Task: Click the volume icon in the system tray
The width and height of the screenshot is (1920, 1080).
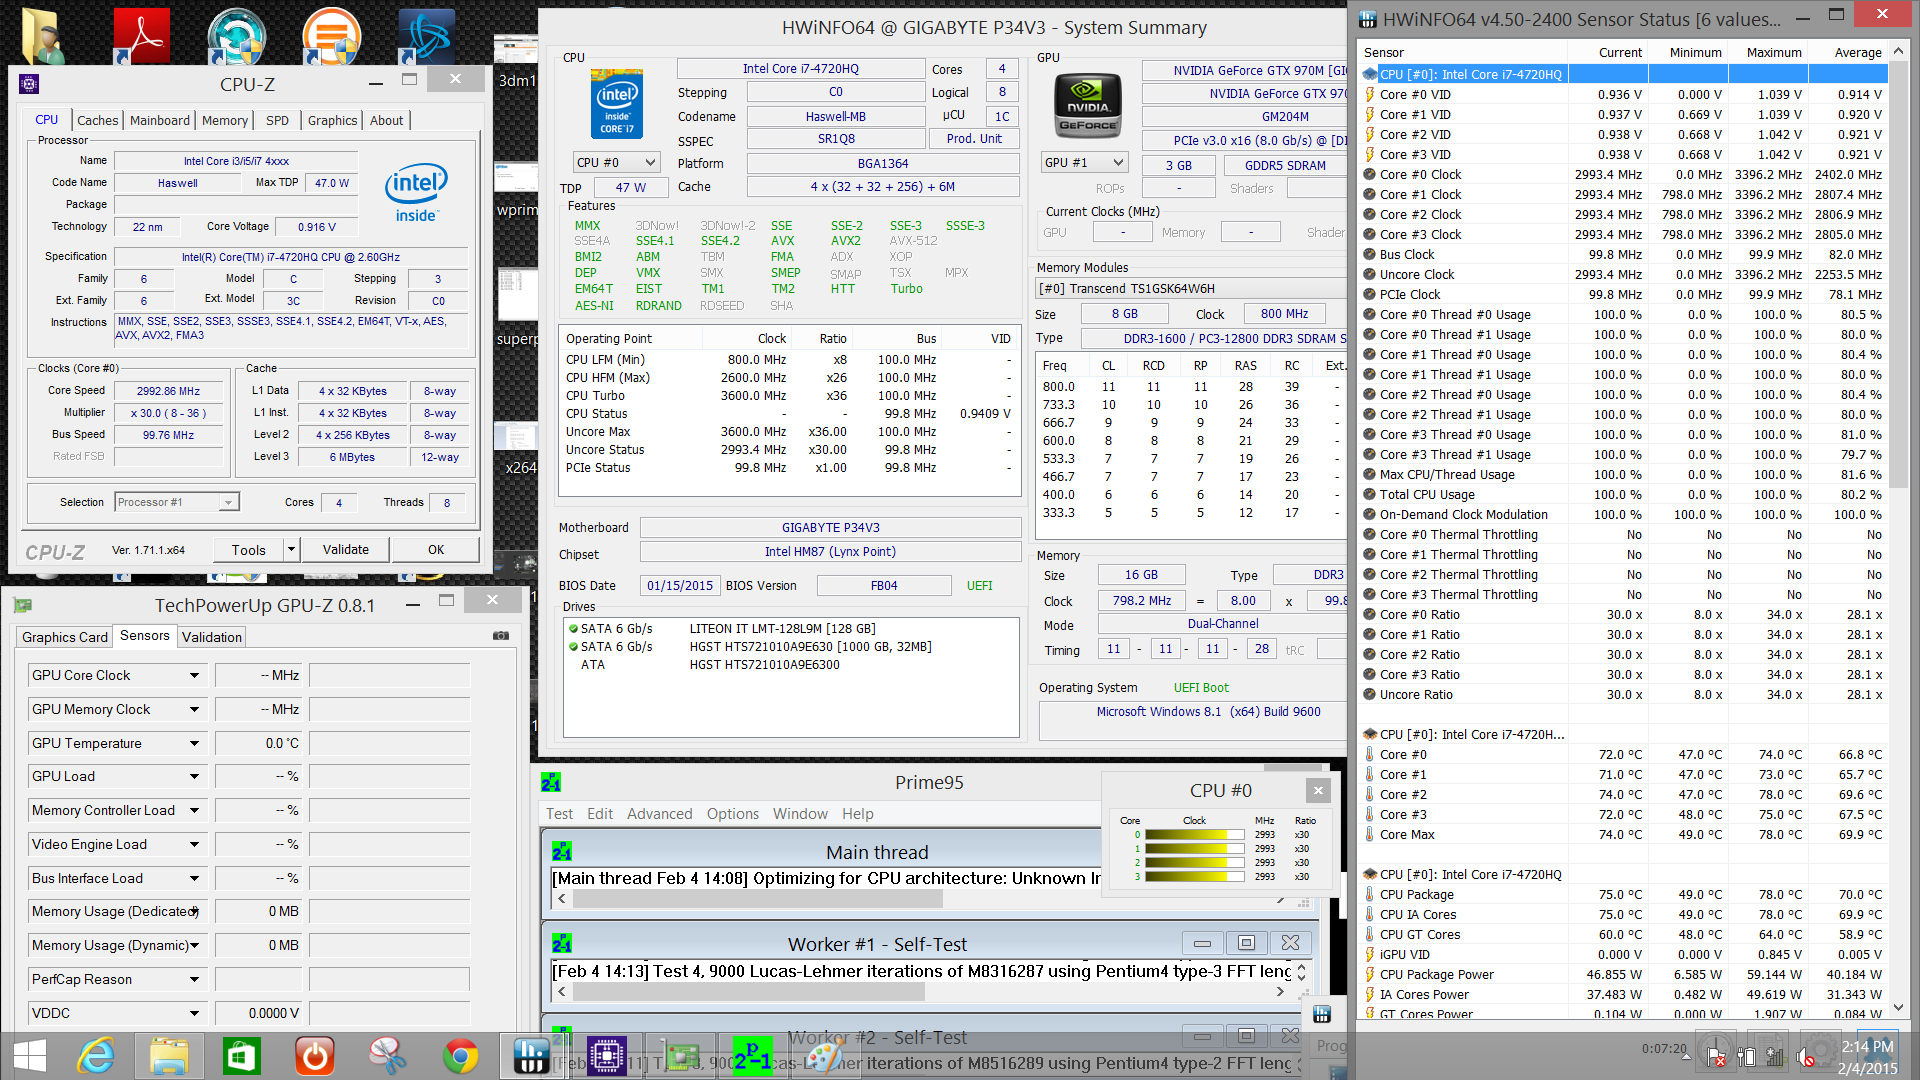Action: pyautogui.click(x=1806, y=1057)
